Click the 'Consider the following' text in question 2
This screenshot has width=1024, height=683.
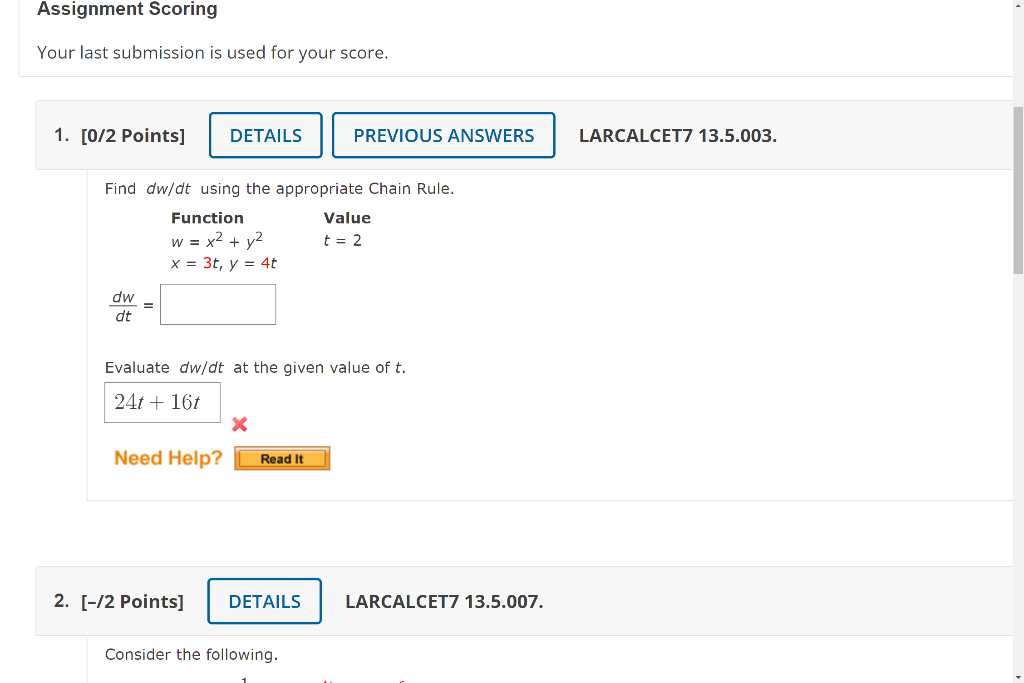click(190, 654)
